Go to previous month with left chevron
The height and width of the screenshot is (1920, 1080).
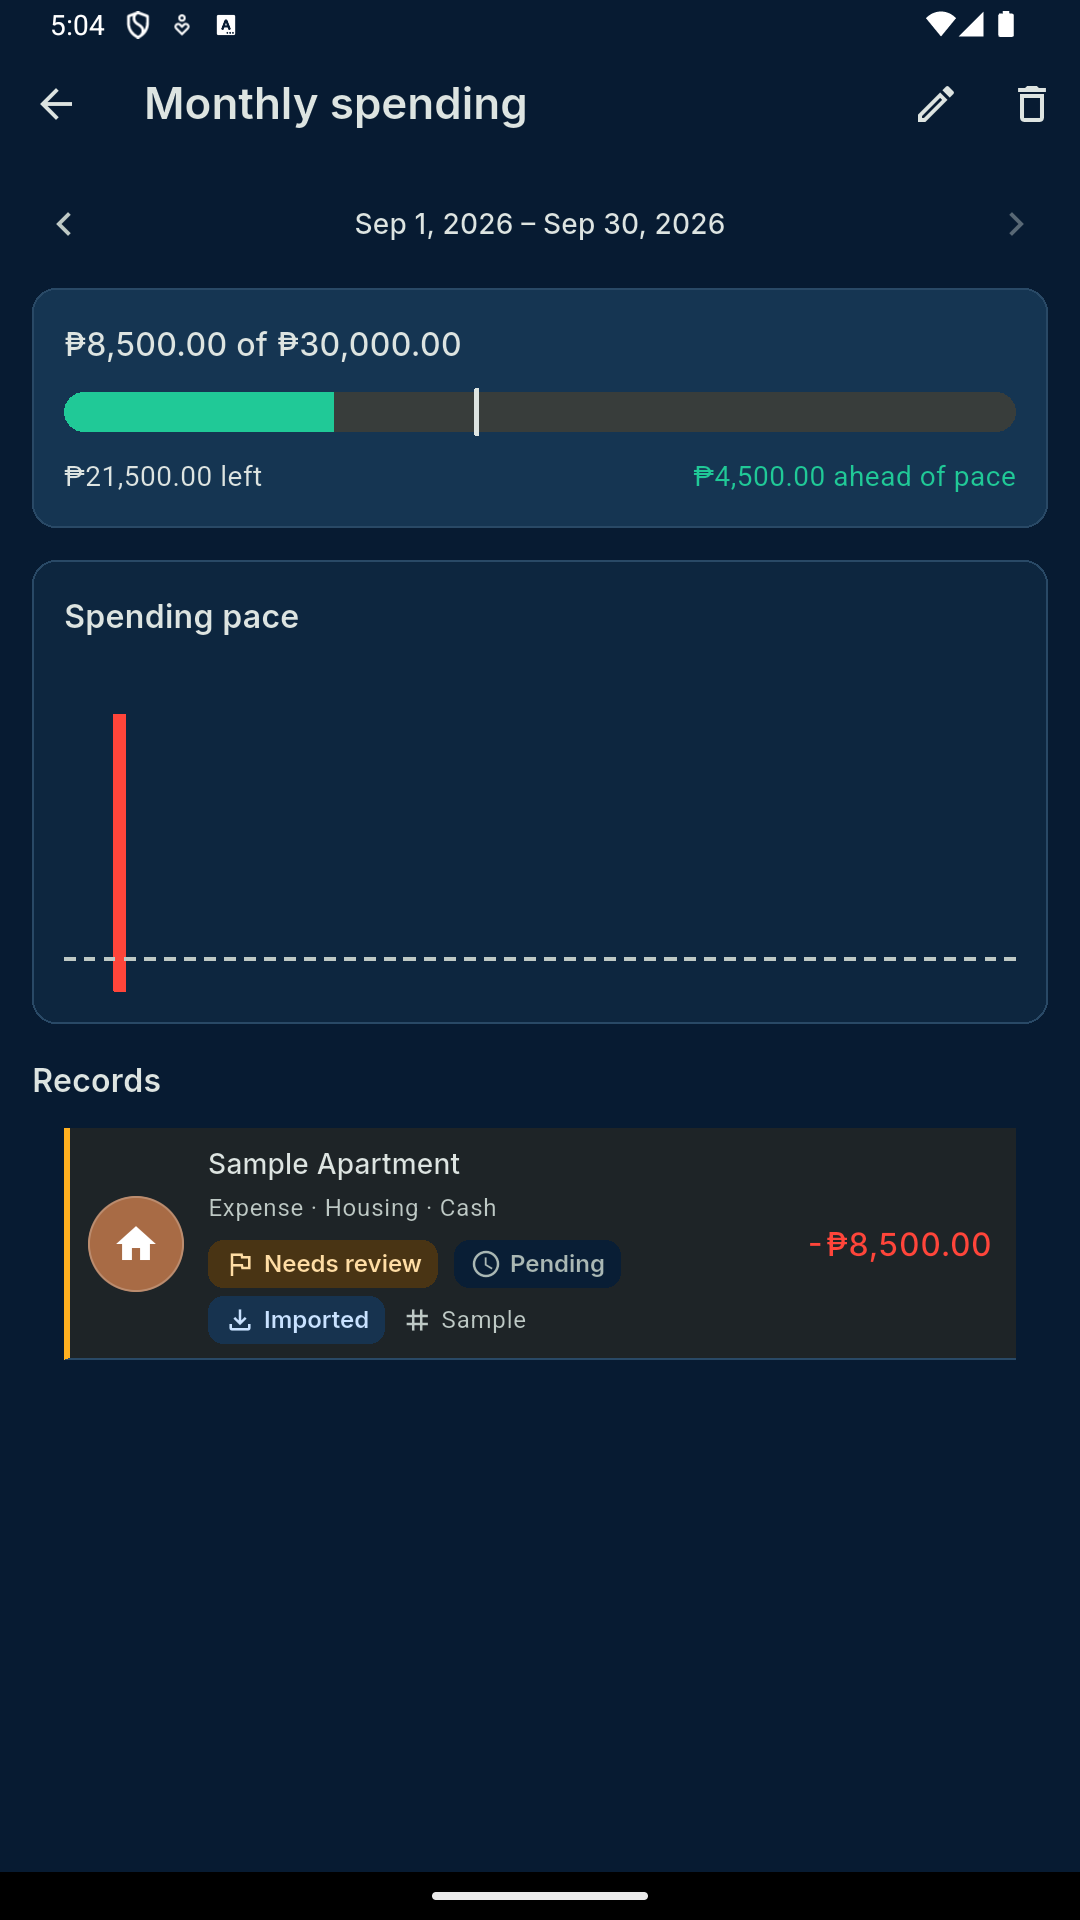click(x=64, y=224)
